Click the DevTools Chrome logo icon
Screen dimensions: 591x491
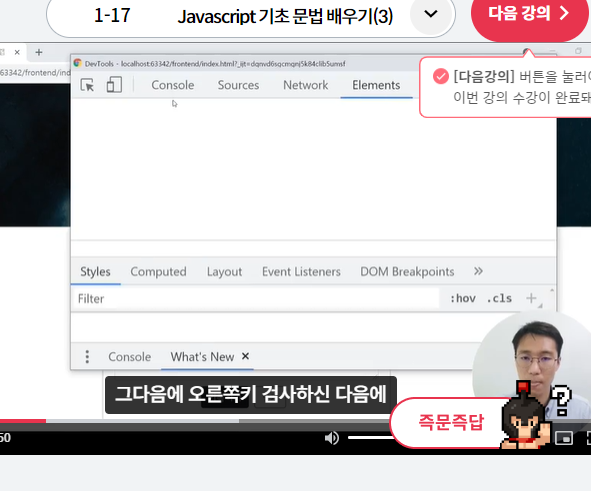click(78, 63)
